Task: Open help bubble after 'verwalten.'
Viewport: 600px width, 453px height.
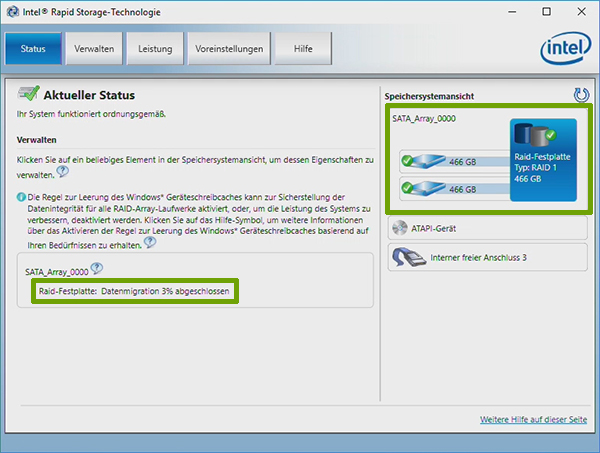Action: click(63, 171)
